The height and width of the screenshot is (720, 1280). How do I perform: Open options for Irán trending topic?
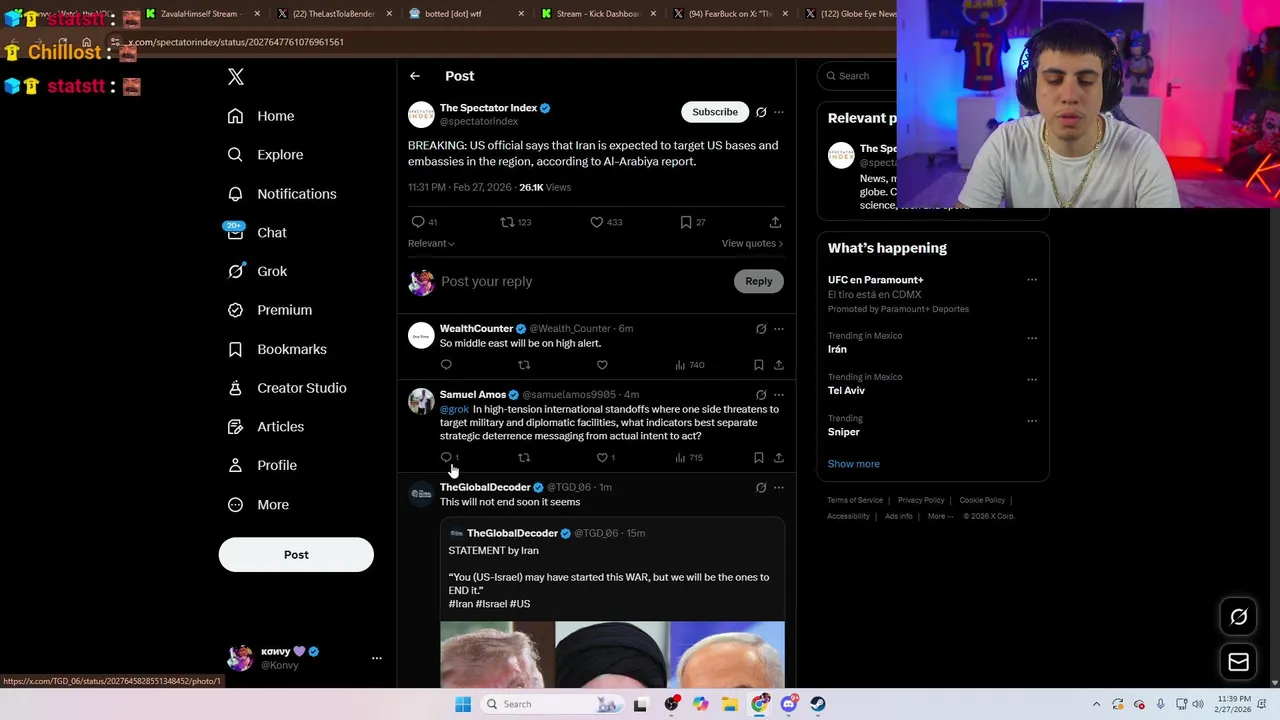tap(1032, 338)
